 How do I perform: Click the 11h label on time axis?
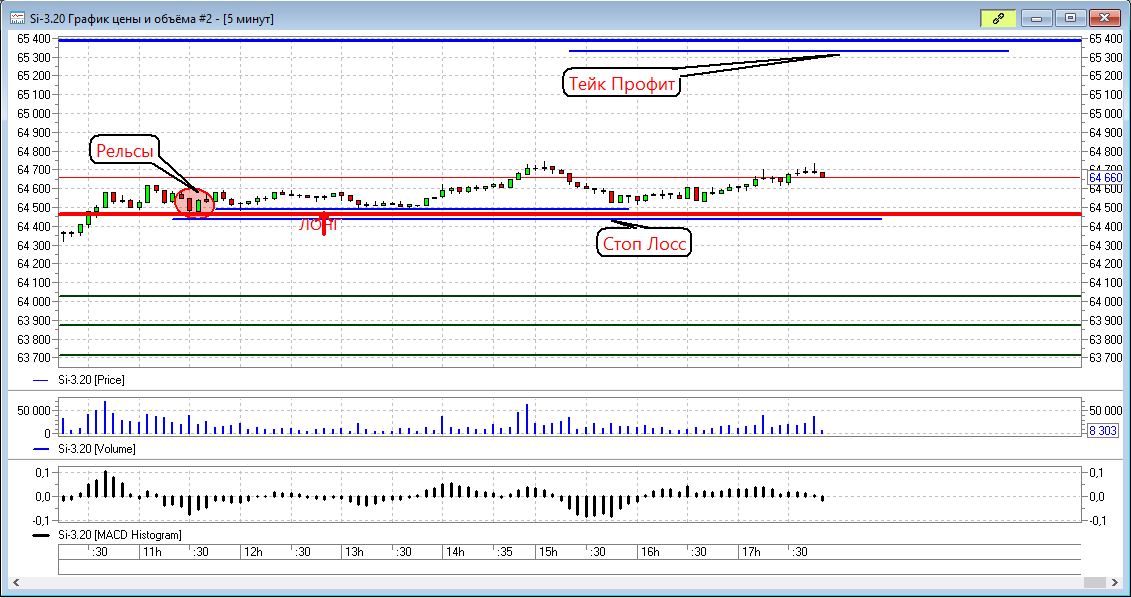(151, 552)
